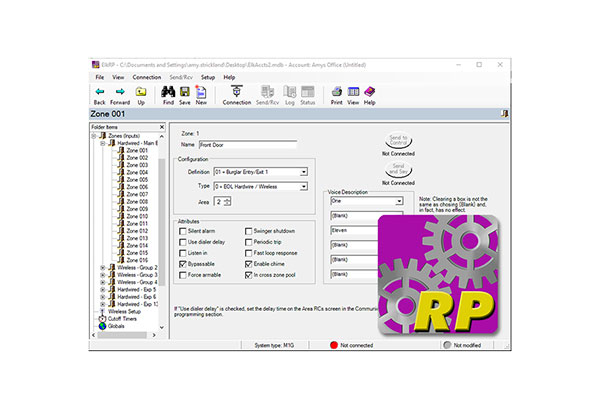
Task: Click the Back arrow toolbar icon
Action: (x=99, y=92)
